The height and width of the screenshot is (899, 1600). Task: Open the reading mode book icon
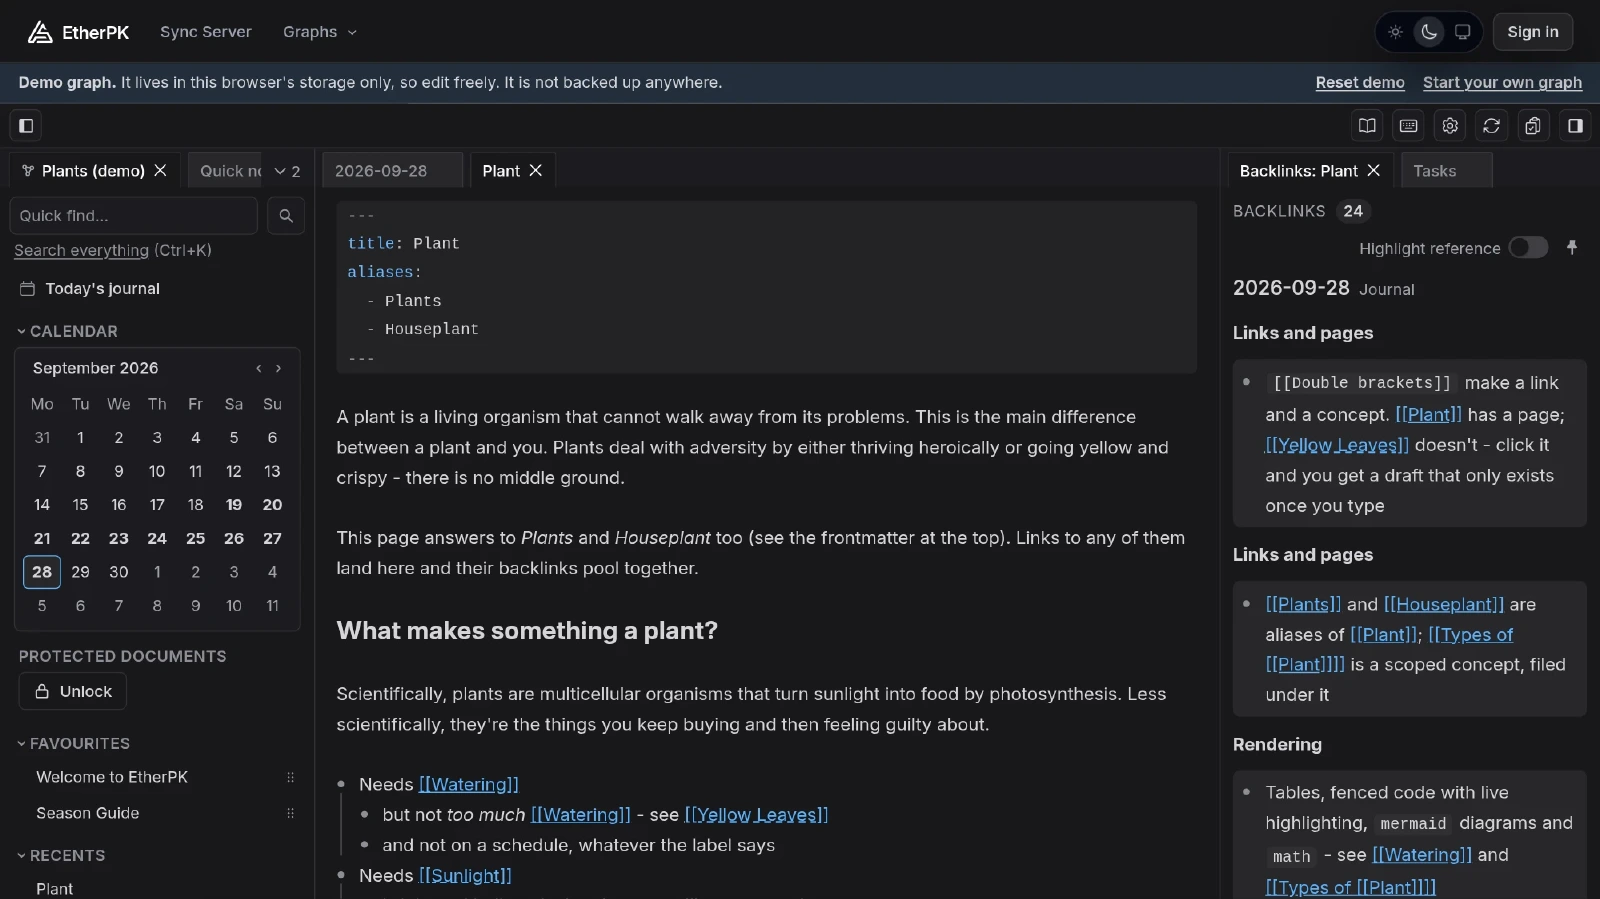click(x=1367, y=126)
